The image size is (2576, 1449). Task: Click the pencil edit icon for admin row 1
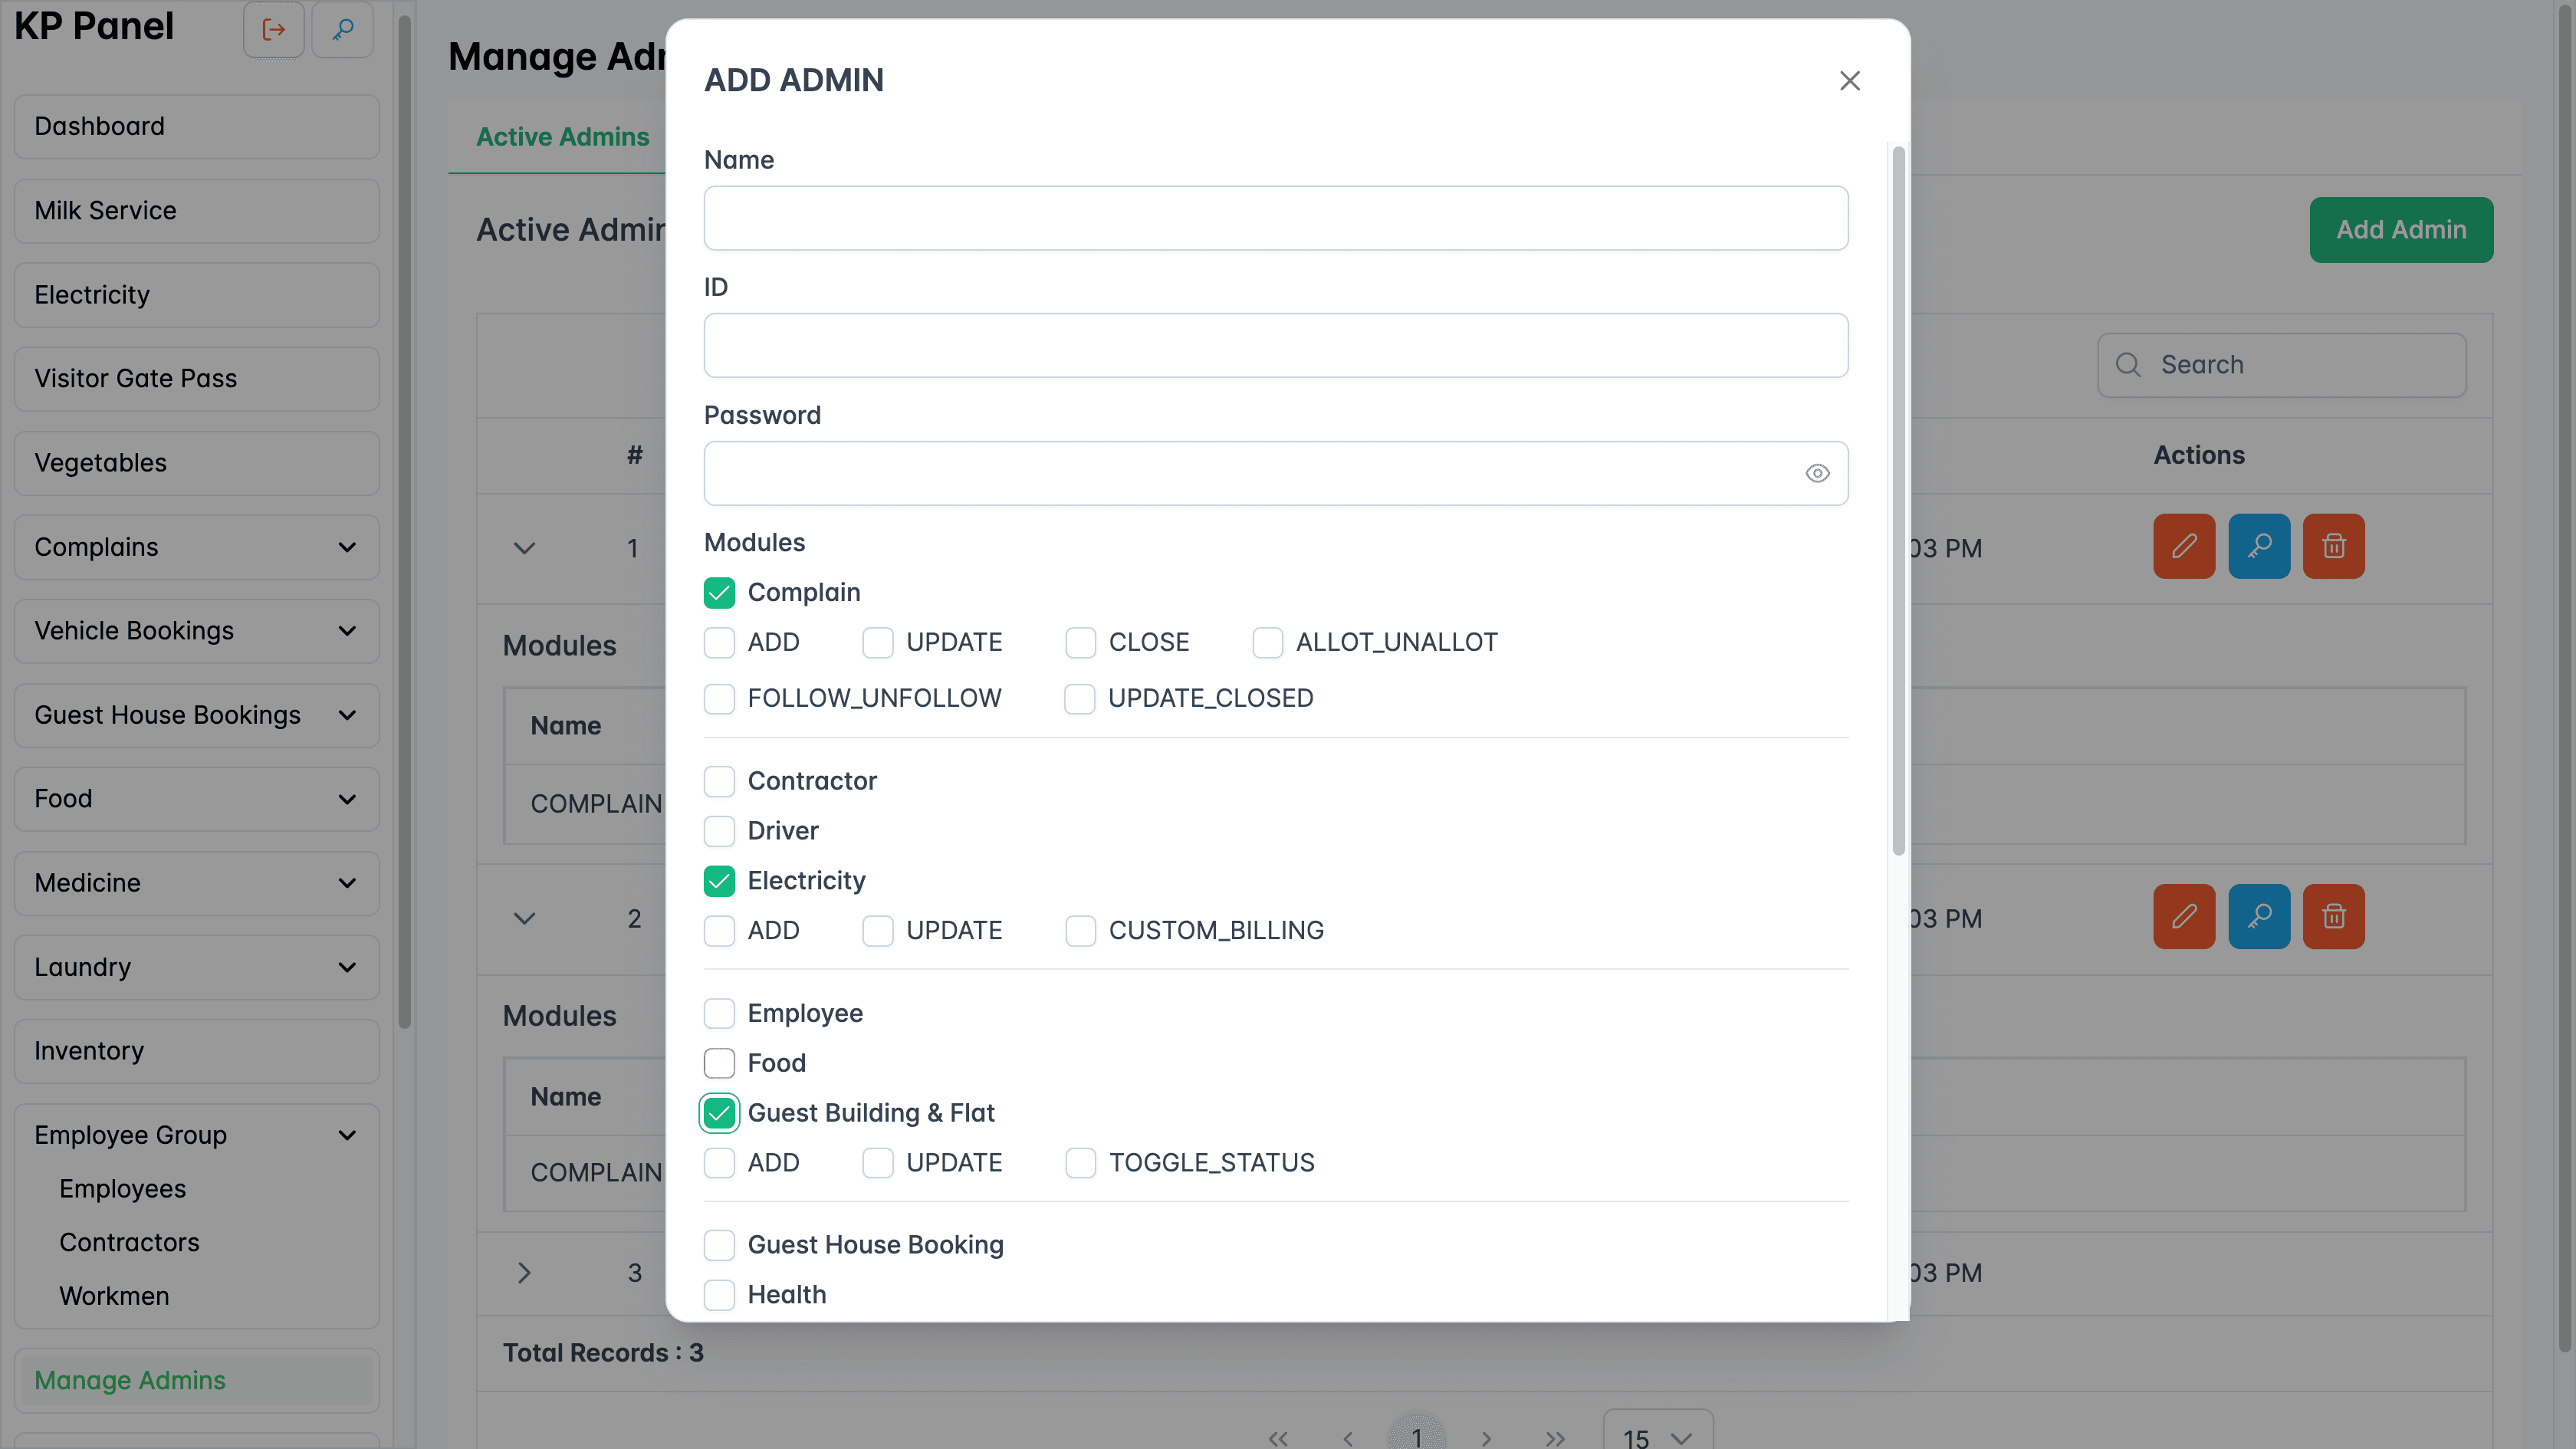tap(2184, 546)
